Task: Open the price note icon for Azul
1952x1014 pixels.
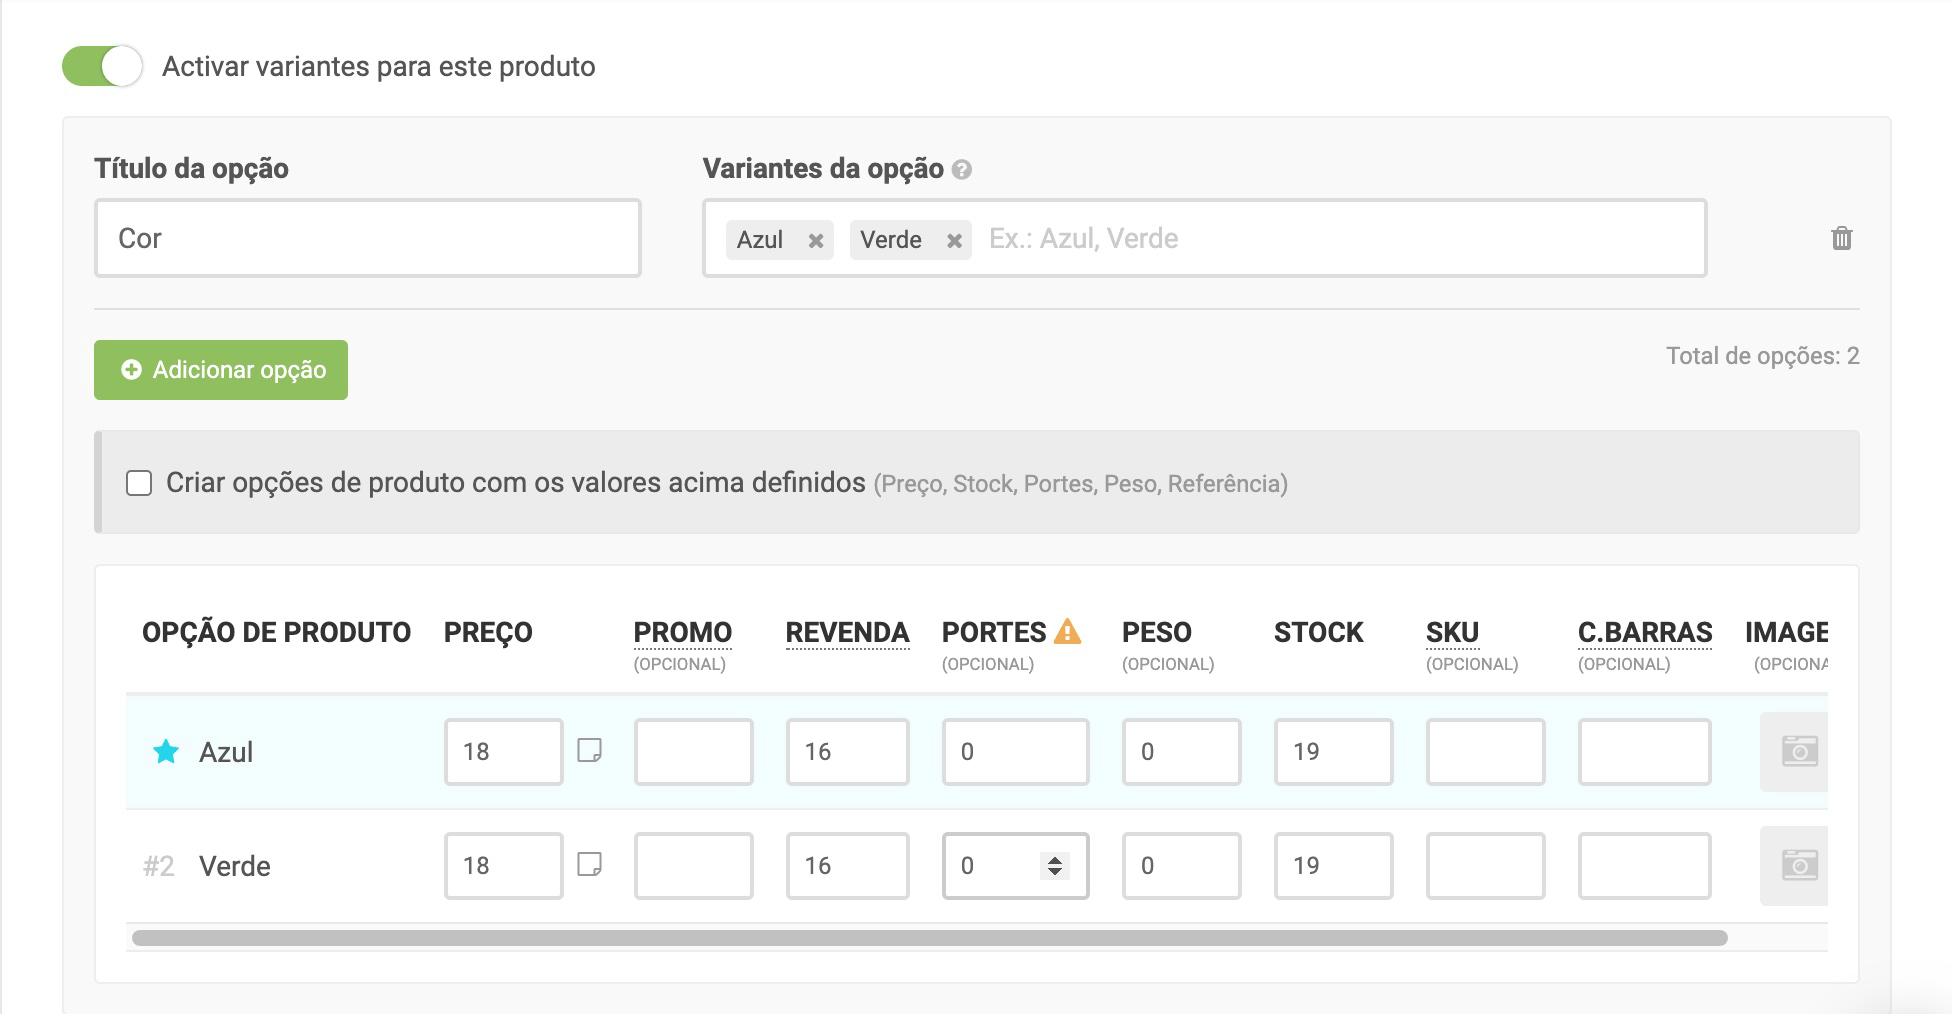Action: 590,750
